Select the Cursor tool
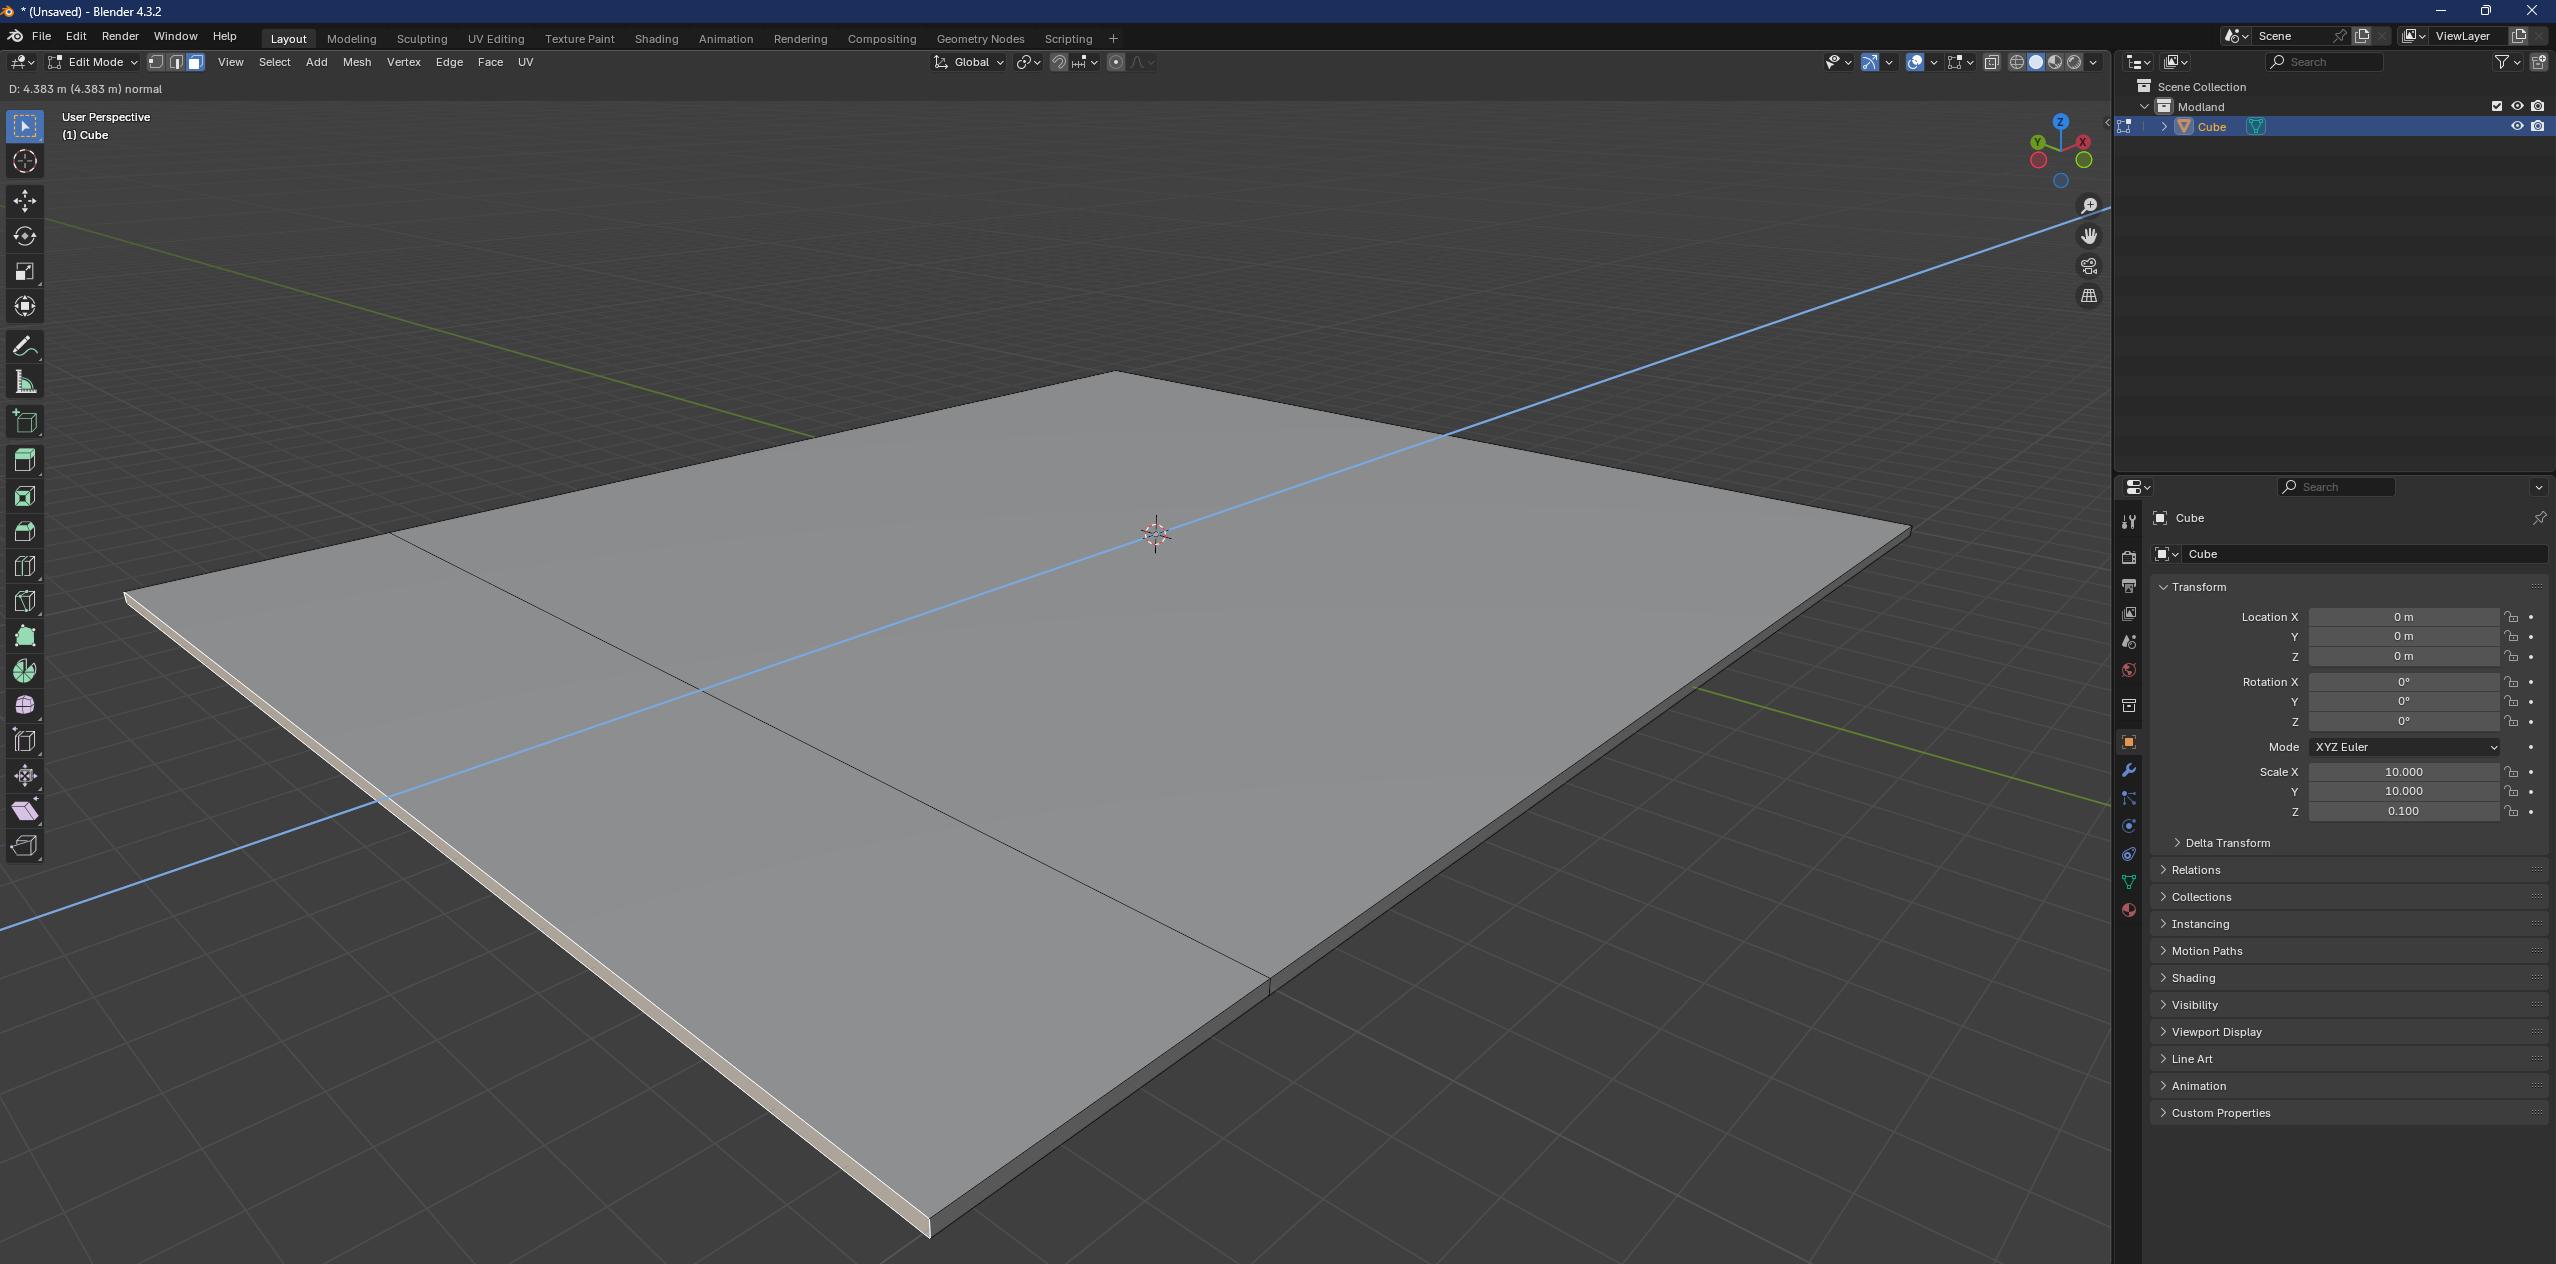 pos(25,161)
